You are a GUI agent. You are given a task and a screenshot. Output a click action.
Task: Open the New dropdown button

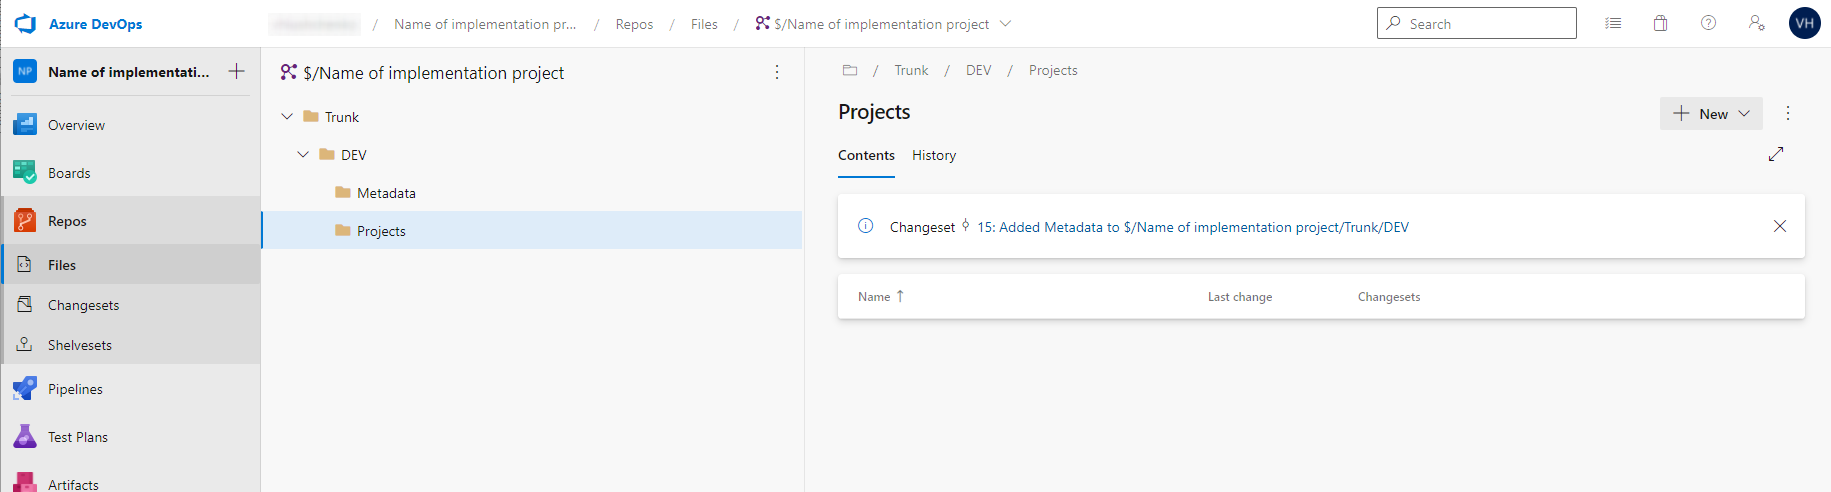pos(1711,114)
